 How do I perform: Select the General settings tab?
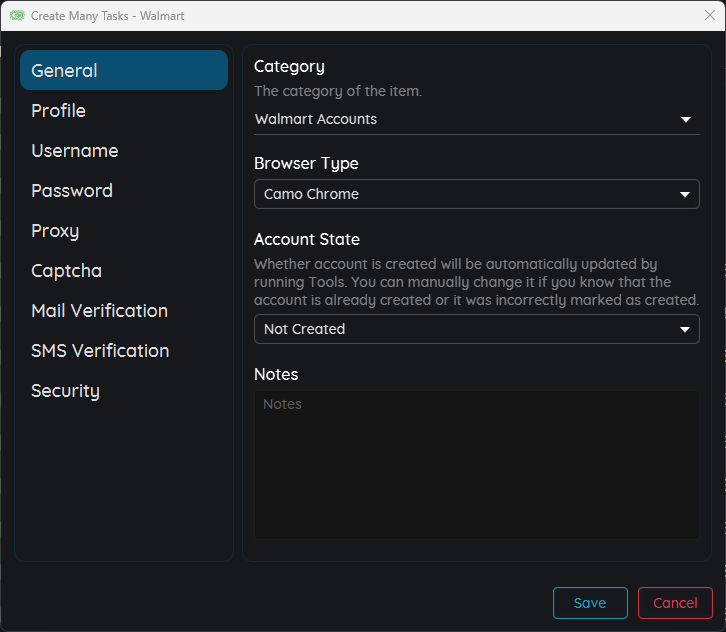124,70
